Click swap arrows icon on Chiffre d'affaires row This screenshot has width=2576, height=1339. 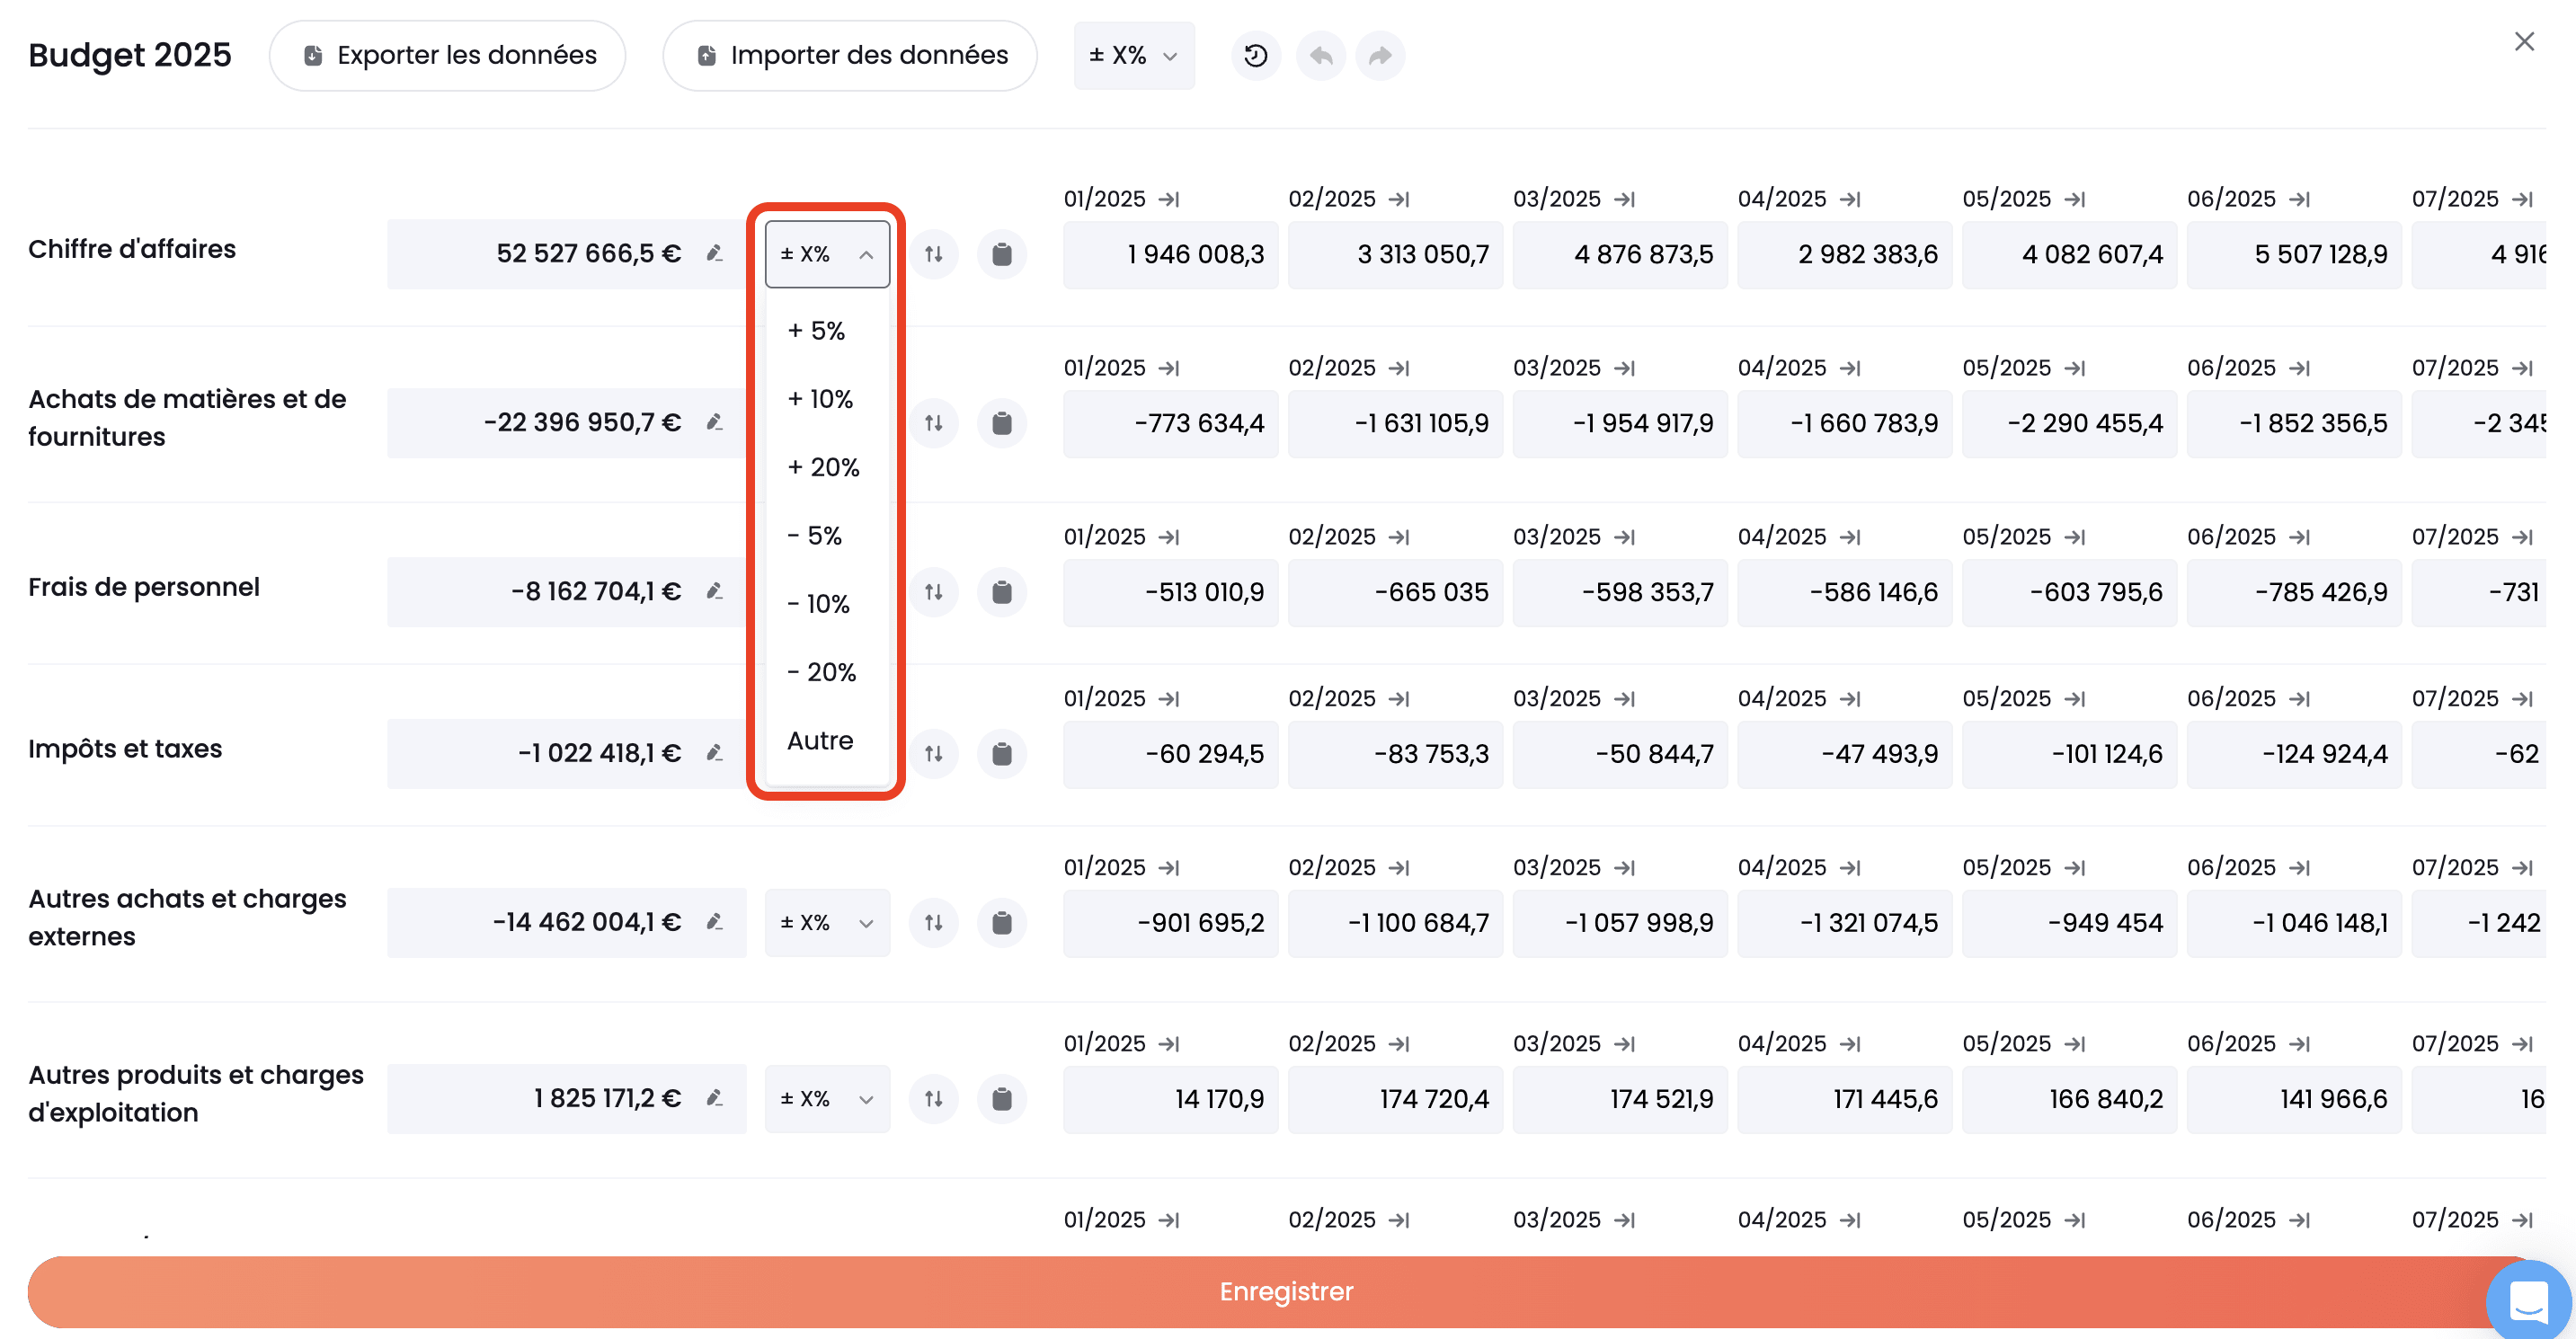coord(933,254)
